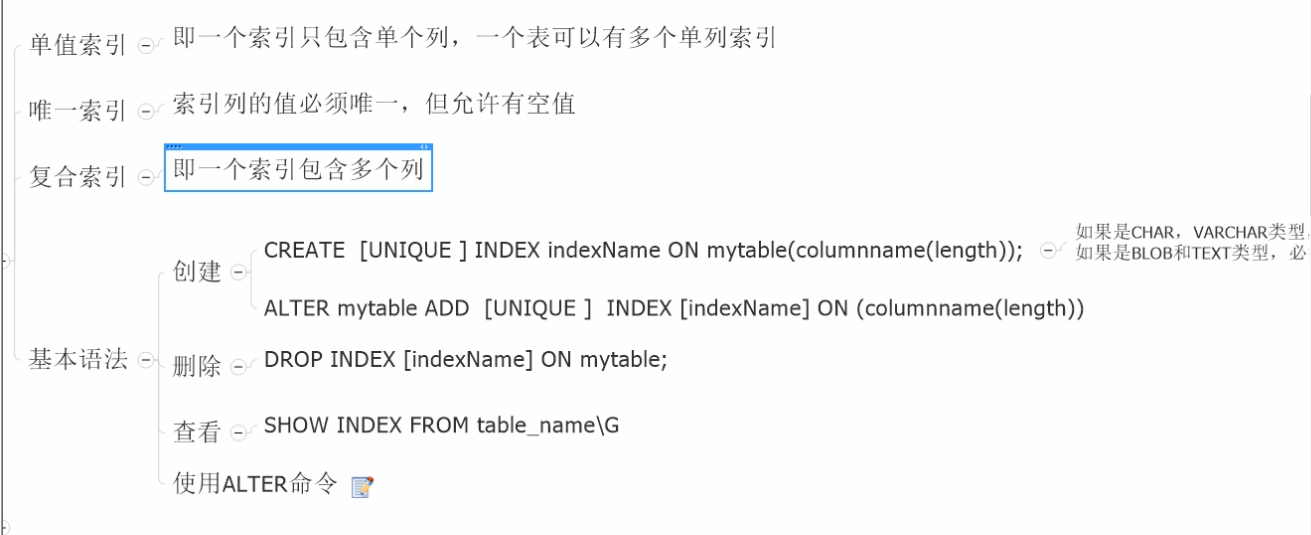Collapse the 创建 sub-branch toggle
The image size is (1311, 535).
point(237,272)
